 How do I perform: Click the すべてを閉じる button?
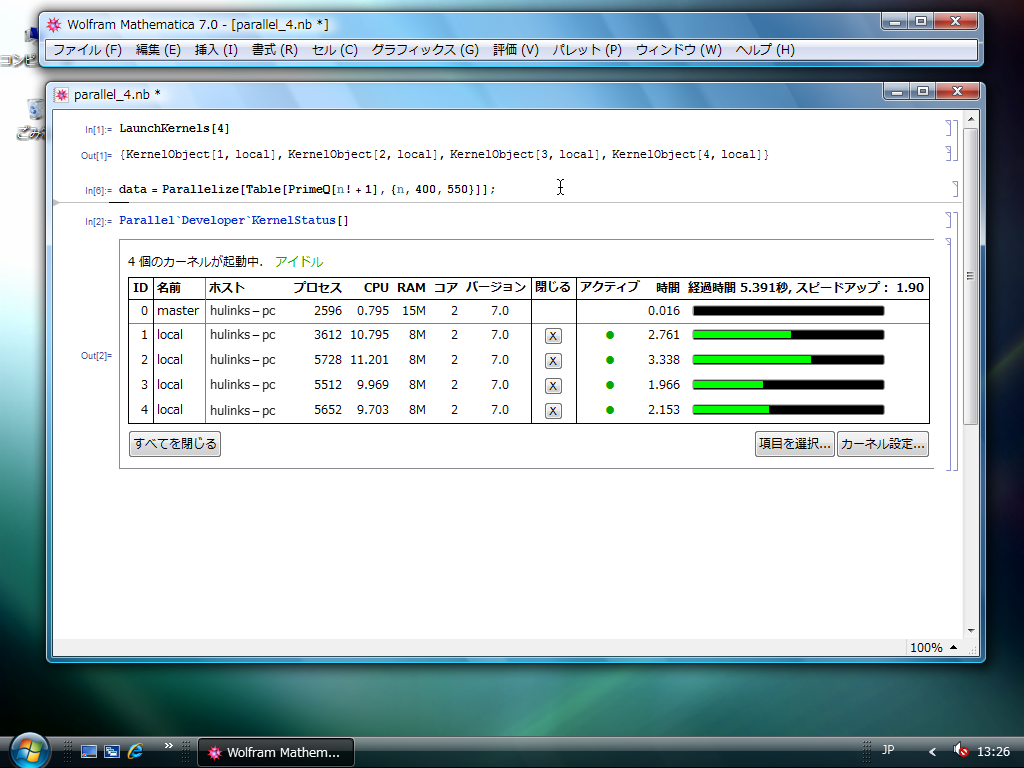(175, 444)
